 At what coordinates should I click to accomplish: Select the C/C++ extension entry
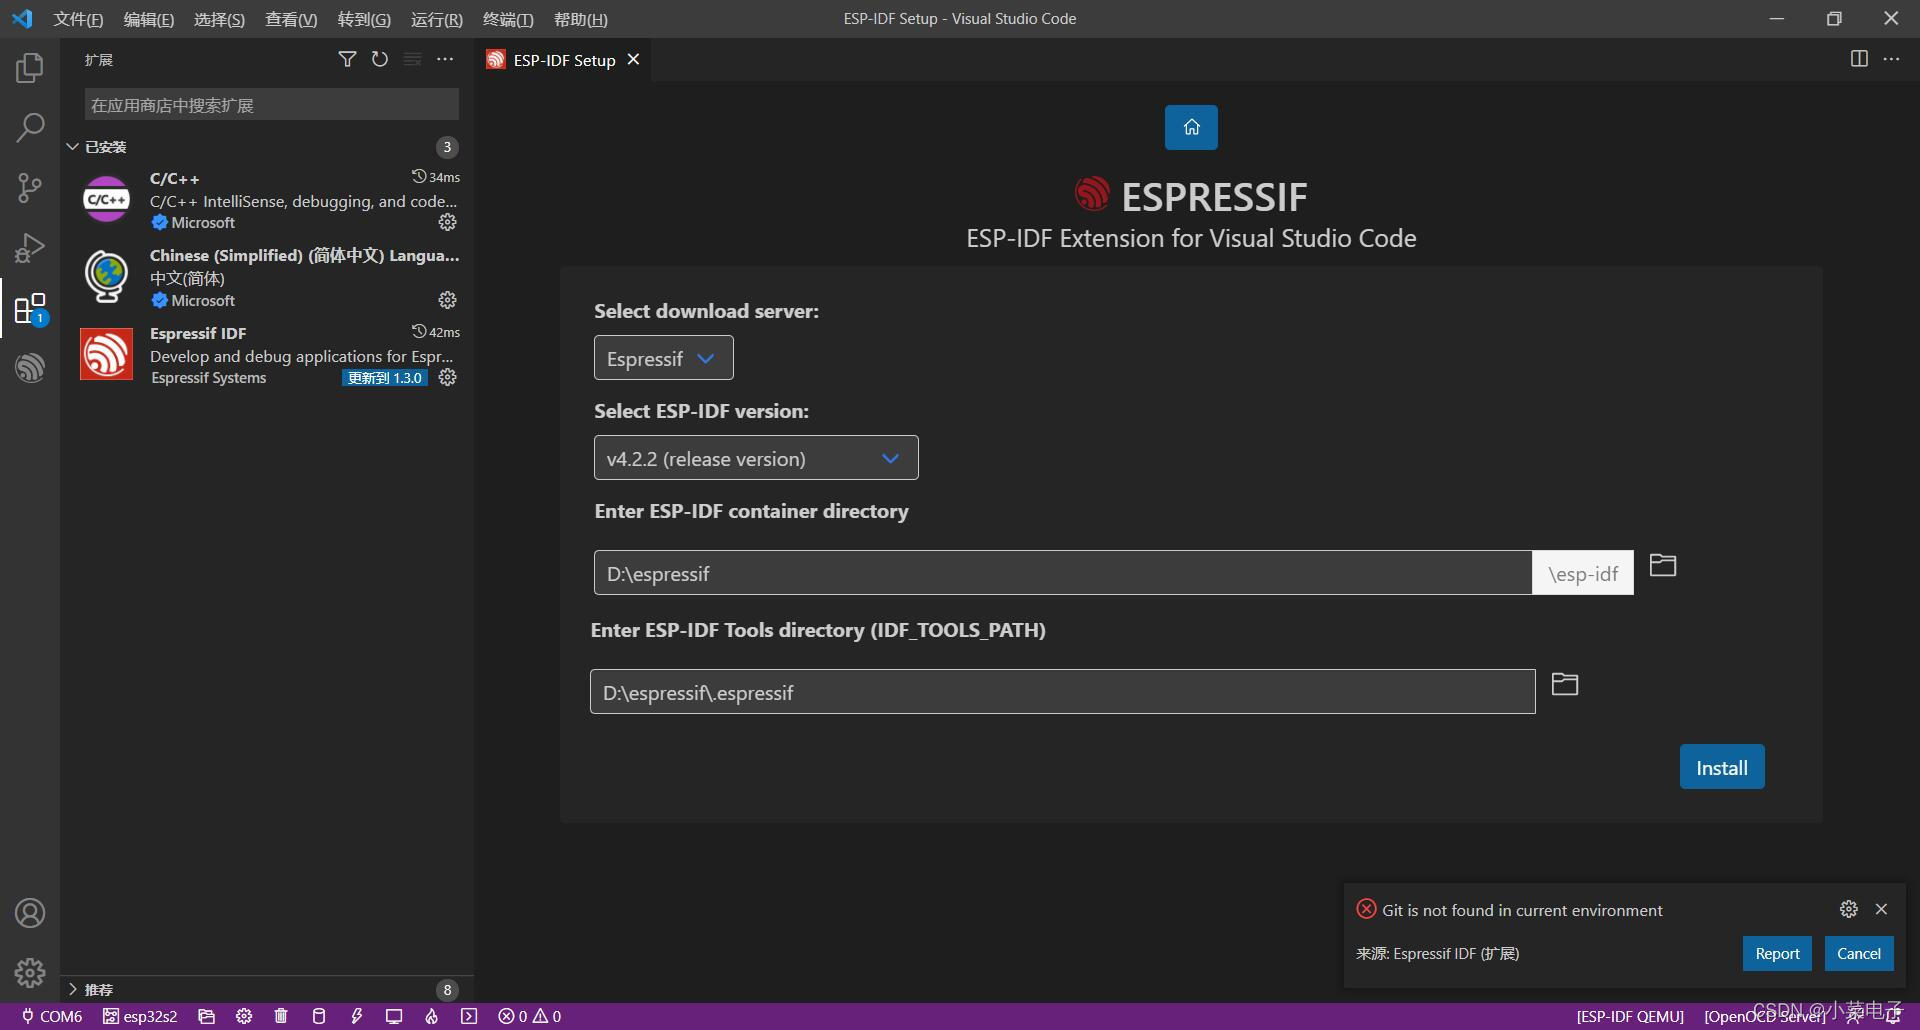point(268,200)
